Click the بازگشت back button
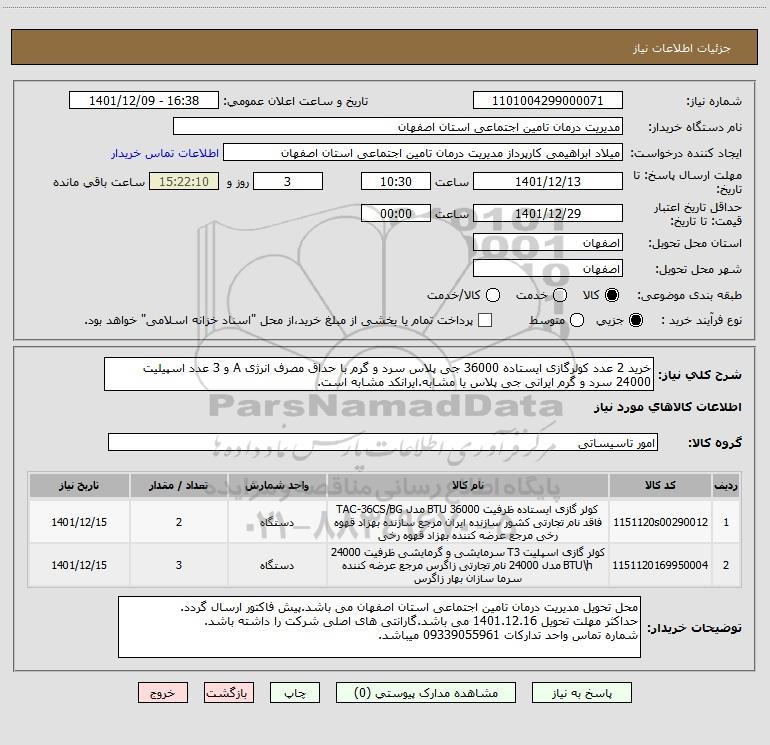The width and height of the screenshot is (770, 745). 229,692
